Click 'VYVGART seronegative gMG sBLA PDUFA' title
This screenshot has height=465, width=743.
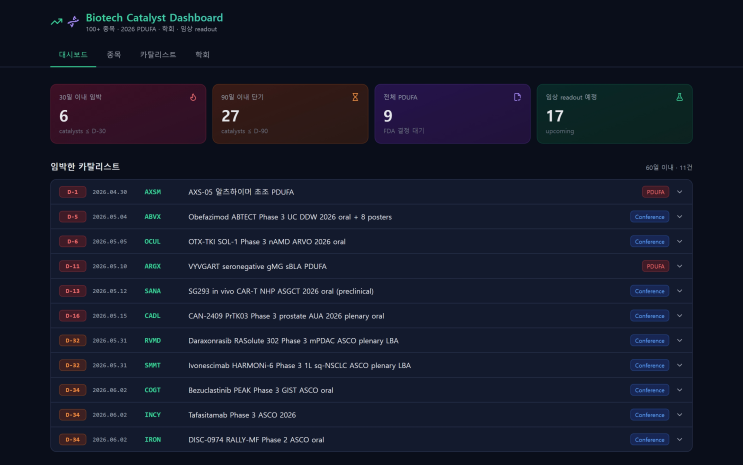tap(257, 266)
